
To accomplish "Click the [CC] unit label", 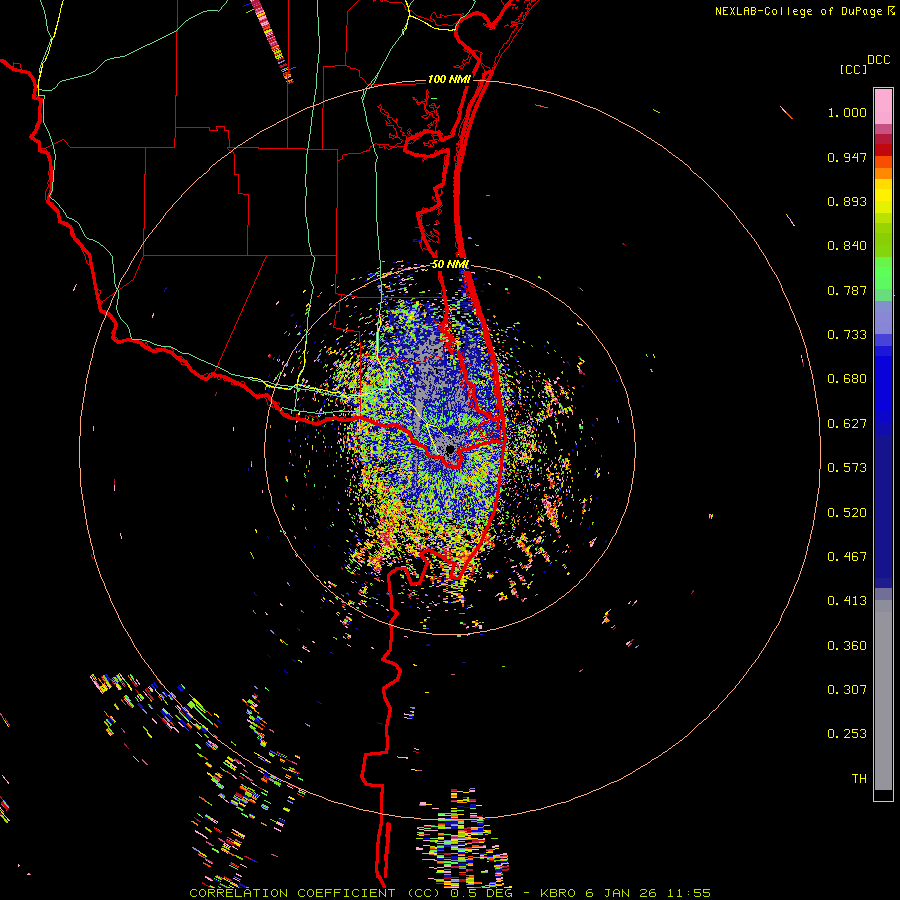I will (853, 69).
